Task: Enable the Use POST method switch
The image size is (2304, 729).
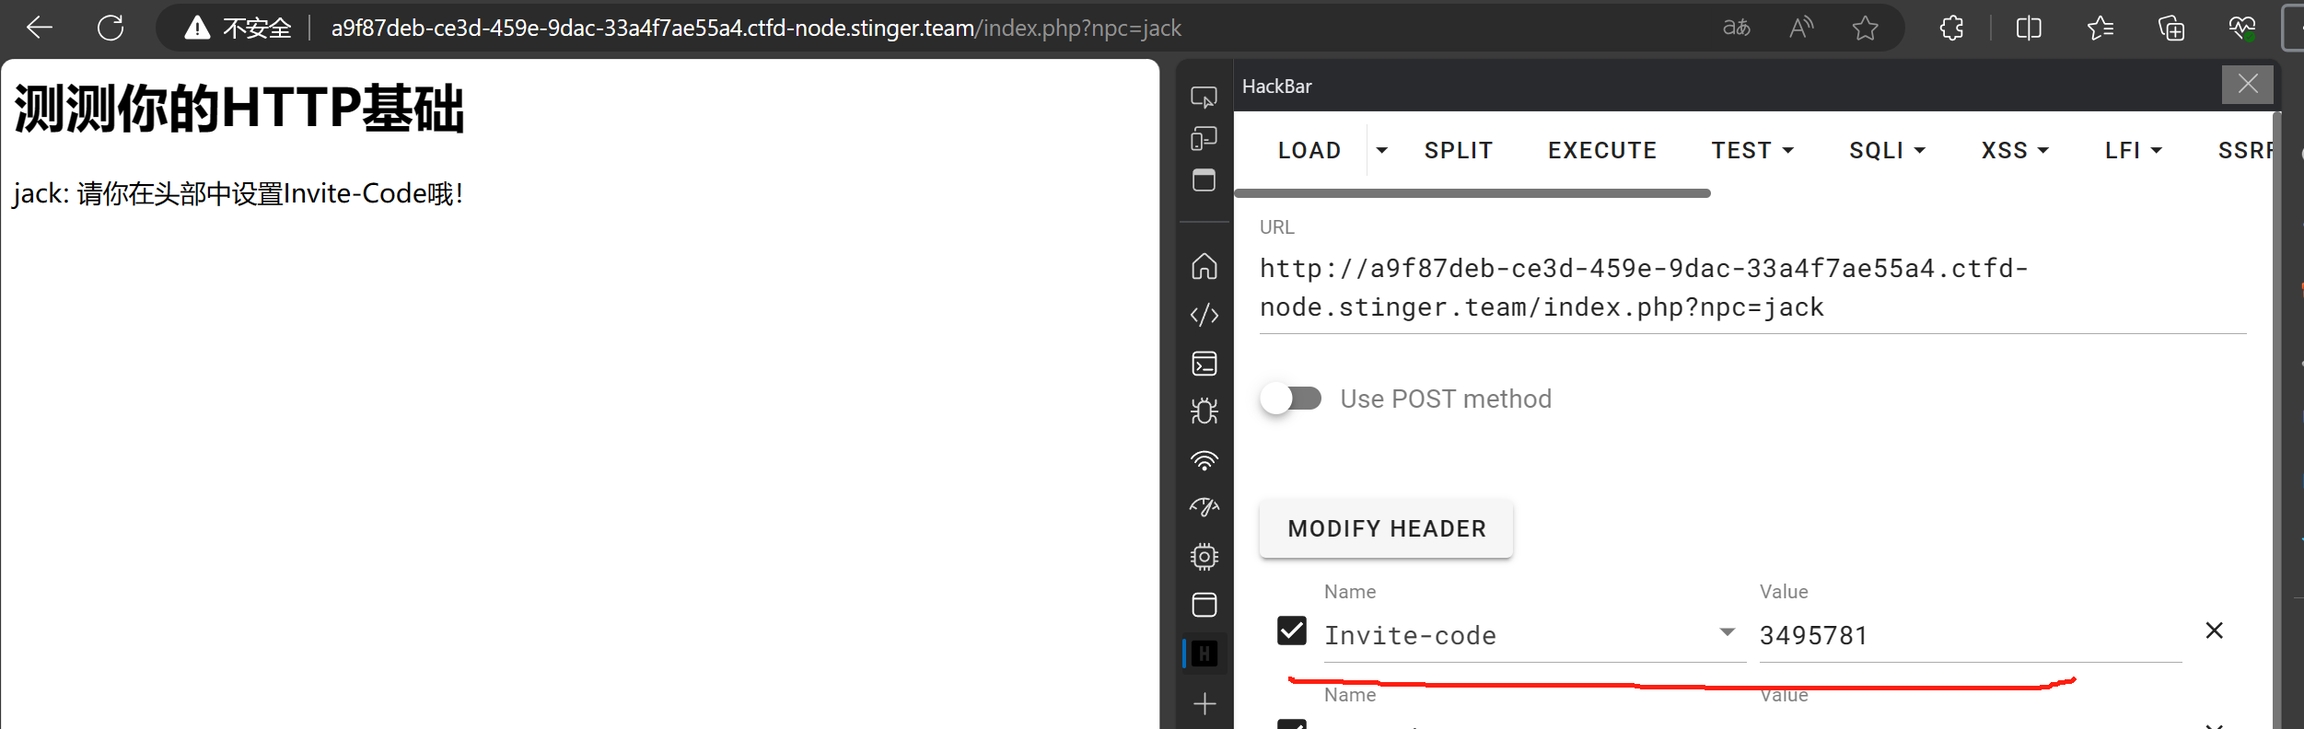Action: coord(1291,399)
